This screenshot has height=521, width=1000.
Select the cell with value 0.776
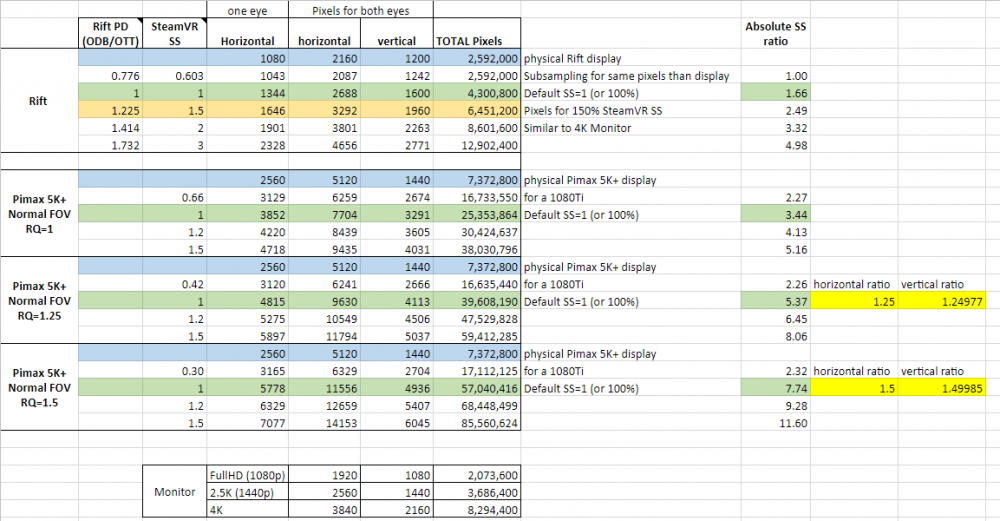110,76
